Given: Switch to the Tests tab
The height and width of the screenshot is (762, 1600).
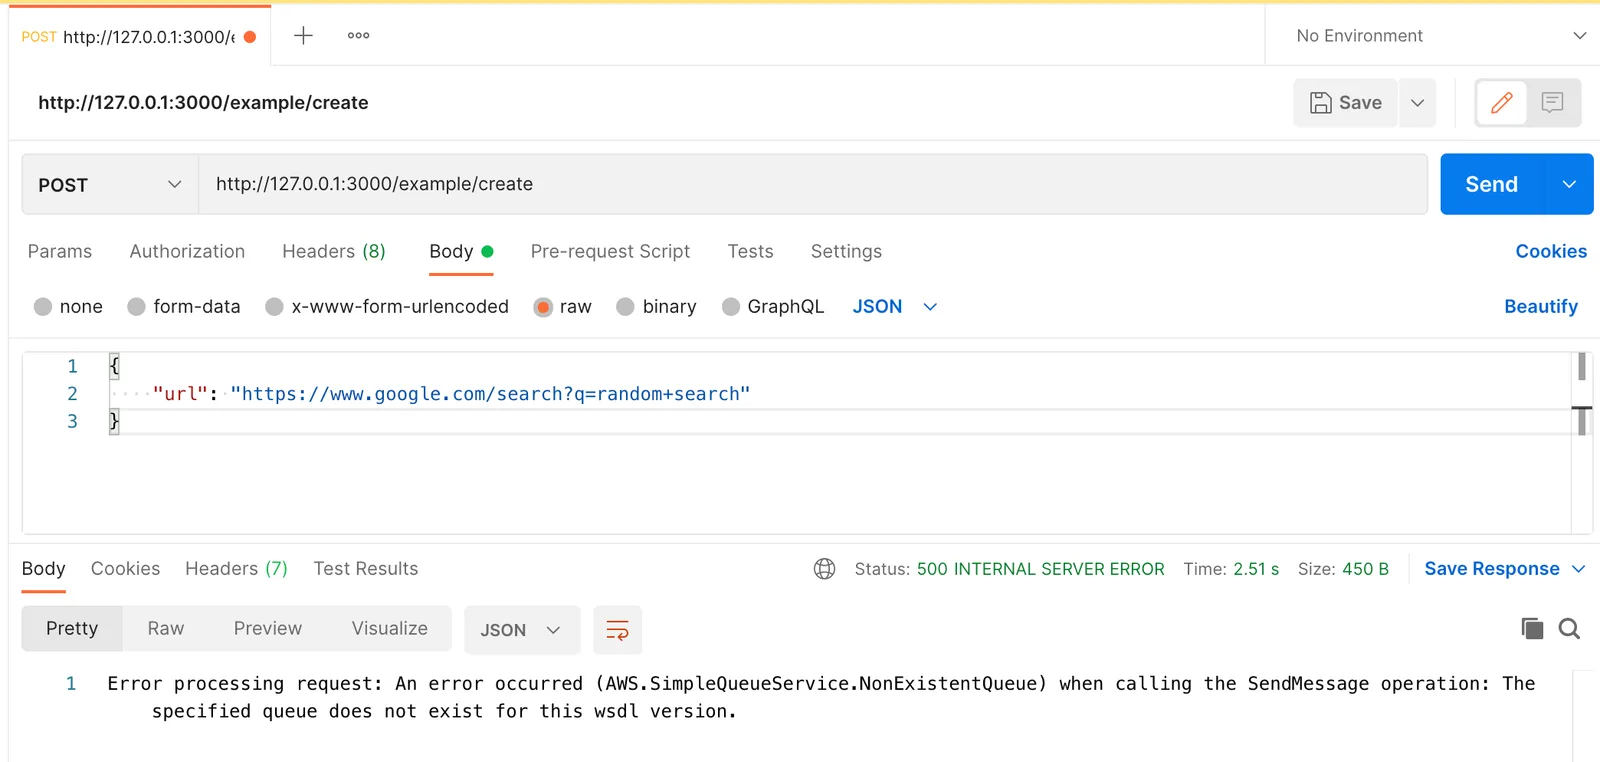Looking at the screenshot, I should [x=750, y=252].
